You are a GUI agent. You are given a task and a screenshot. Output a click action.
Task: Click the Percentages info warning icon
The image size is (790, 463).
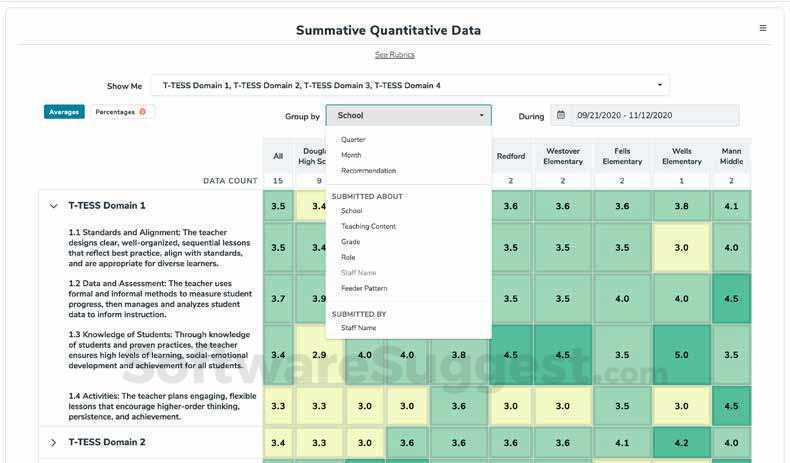pos(143,112)
